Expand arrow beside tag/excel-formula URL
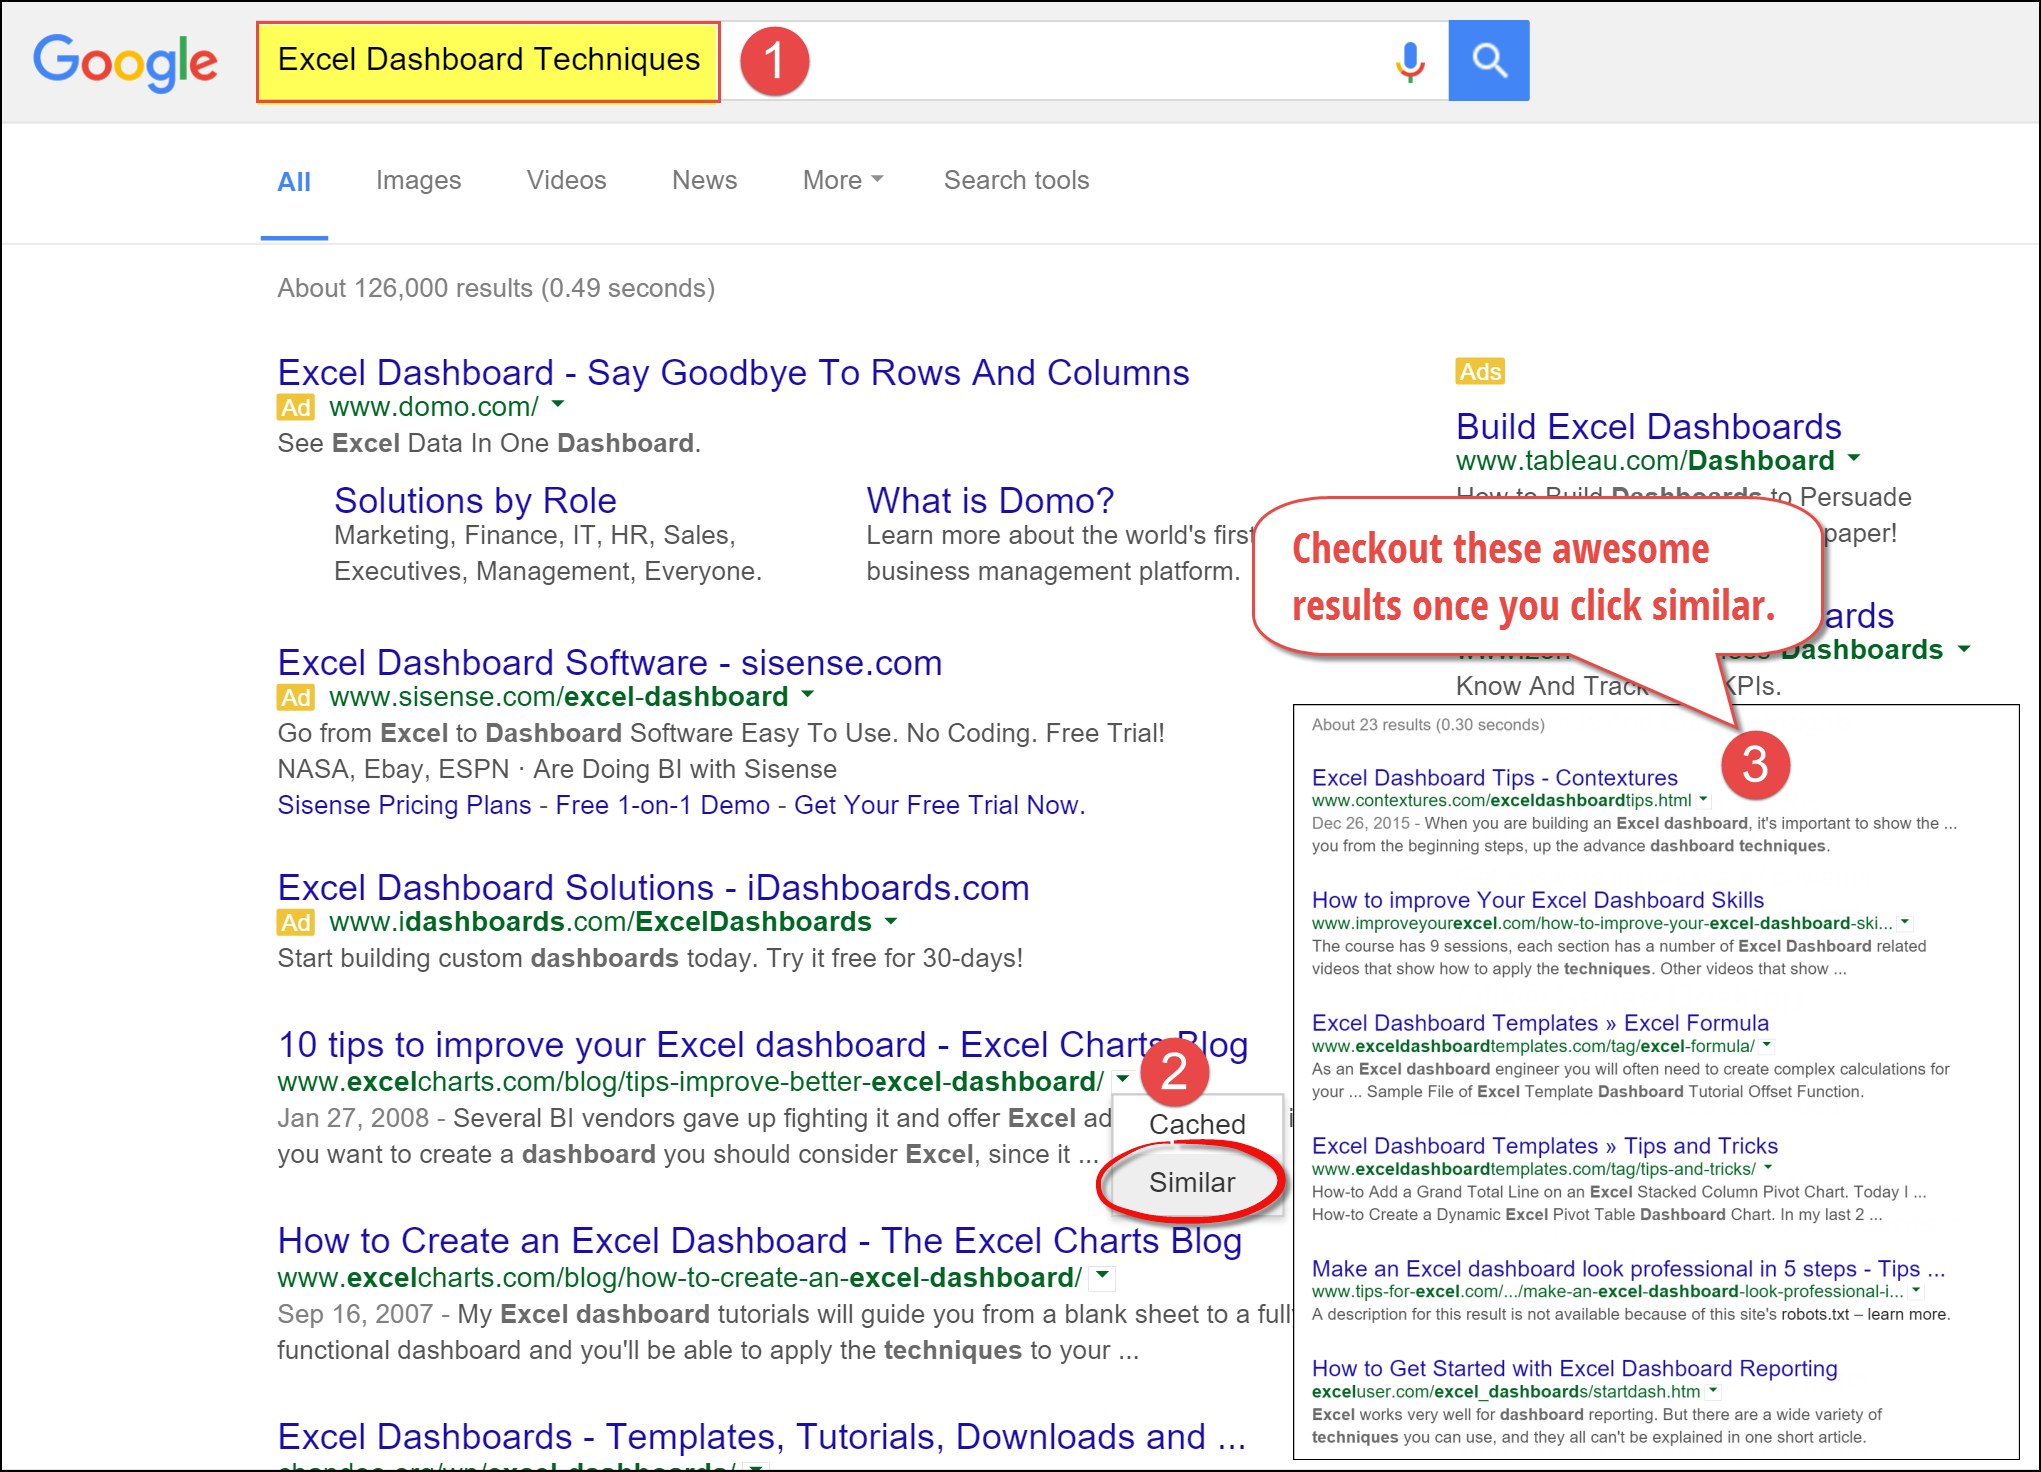The image size is (2041, 1472). 1767,1045
